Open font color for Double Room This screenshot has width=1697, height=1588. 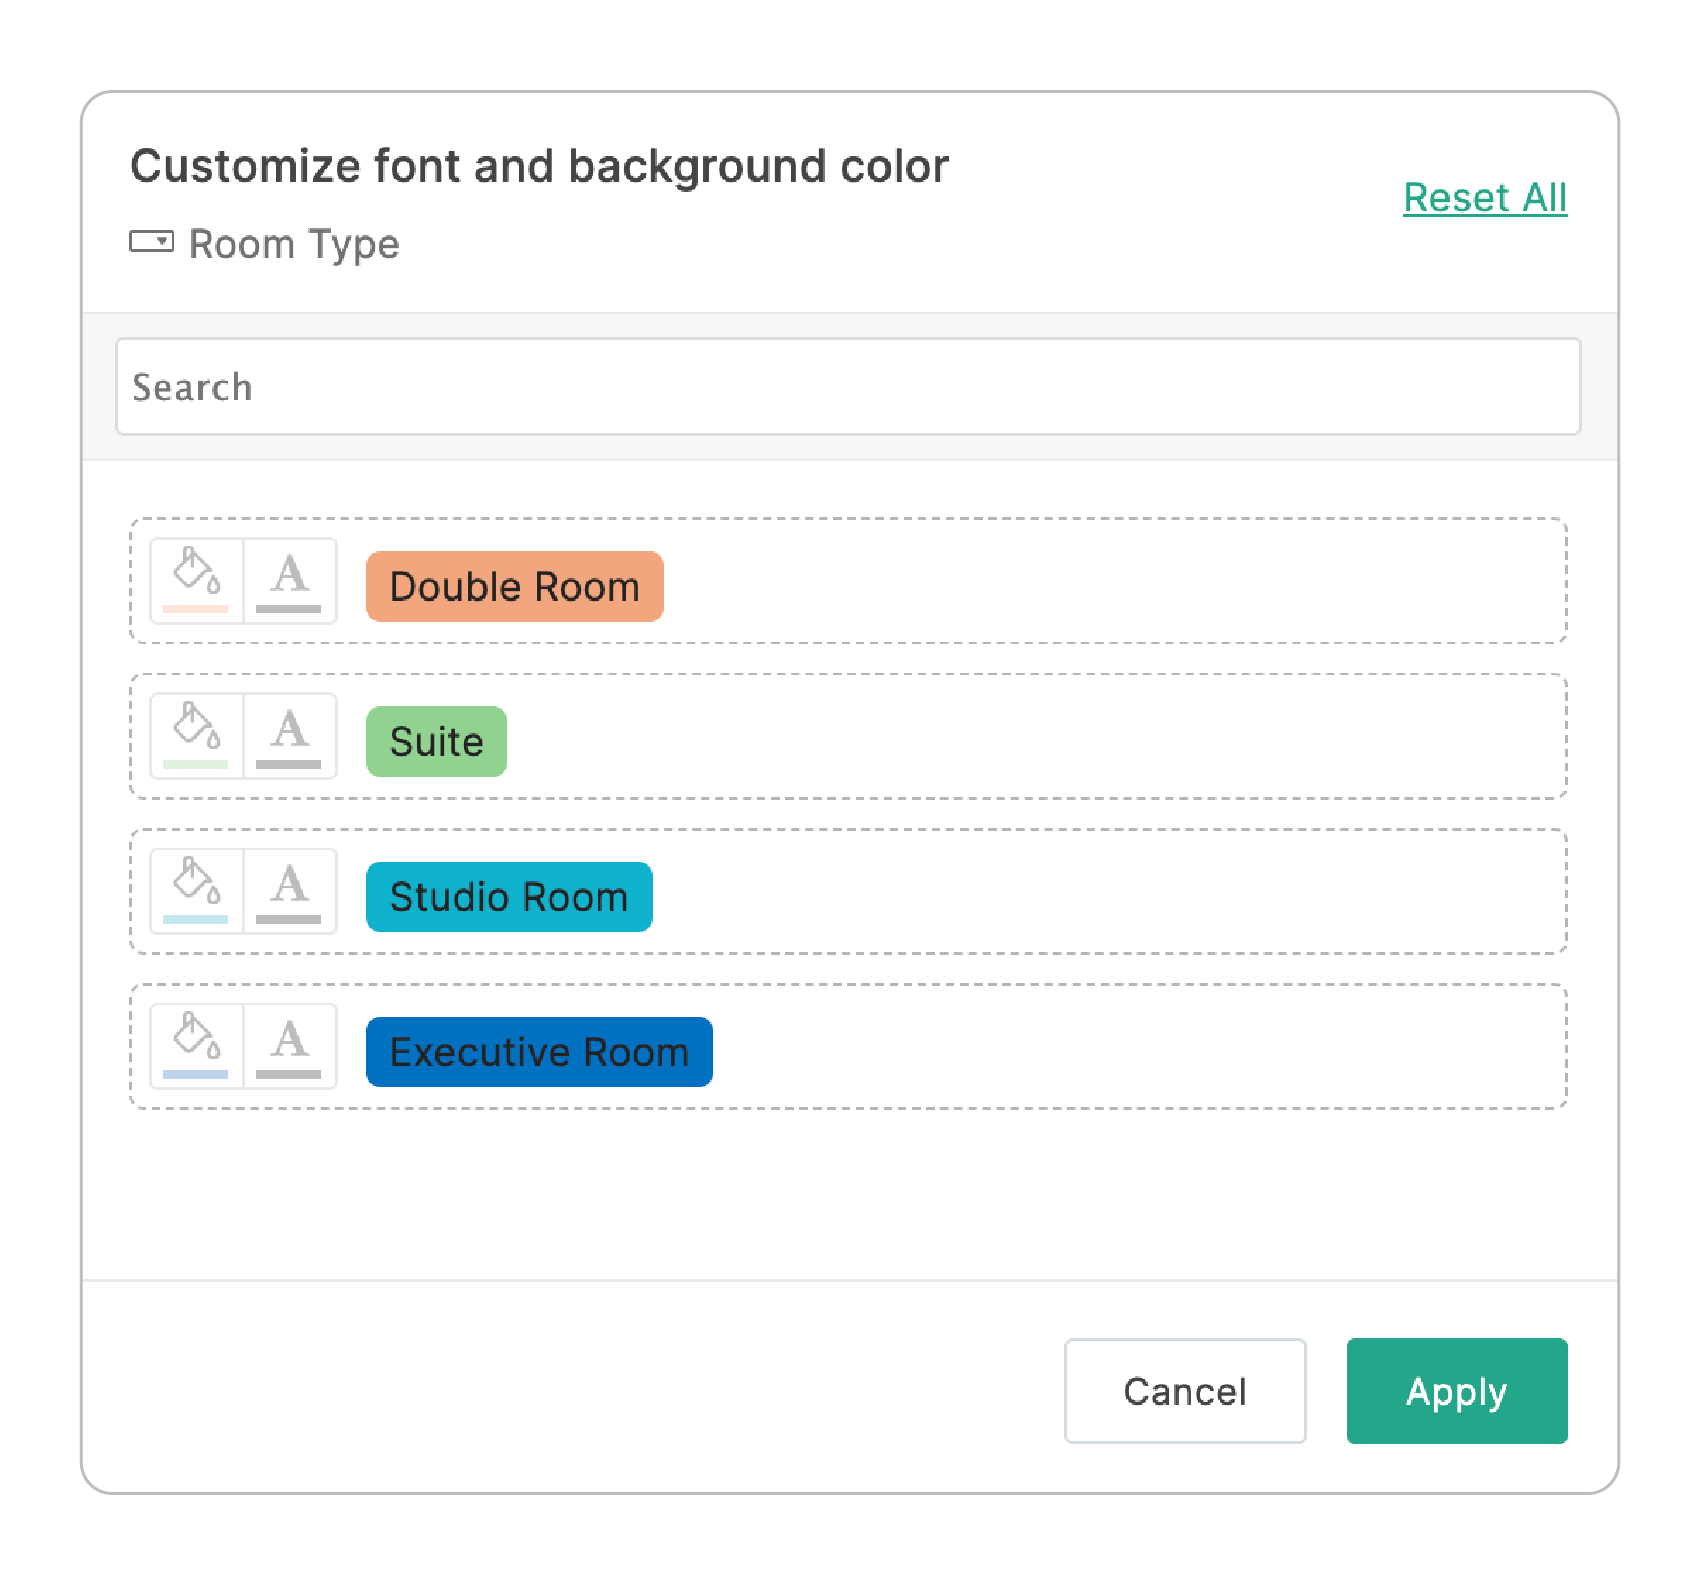[290, 581]
